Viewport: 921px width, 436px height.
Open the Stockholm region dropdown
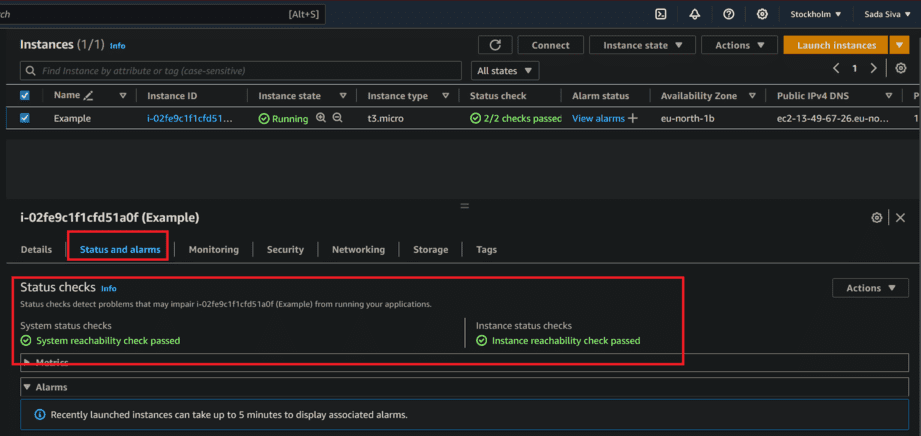[x=815, y=14]
